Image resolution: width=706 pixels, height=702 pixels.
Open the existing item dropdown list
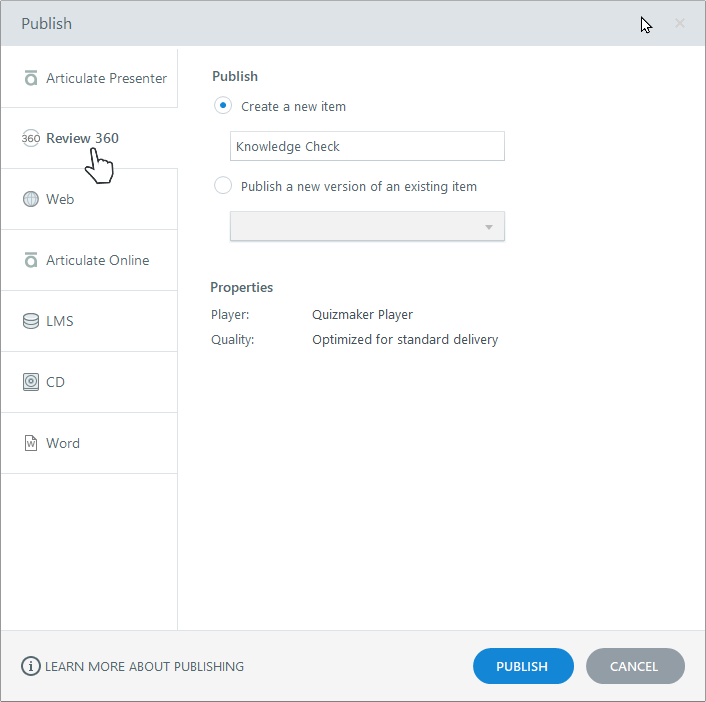click(367, 226)
